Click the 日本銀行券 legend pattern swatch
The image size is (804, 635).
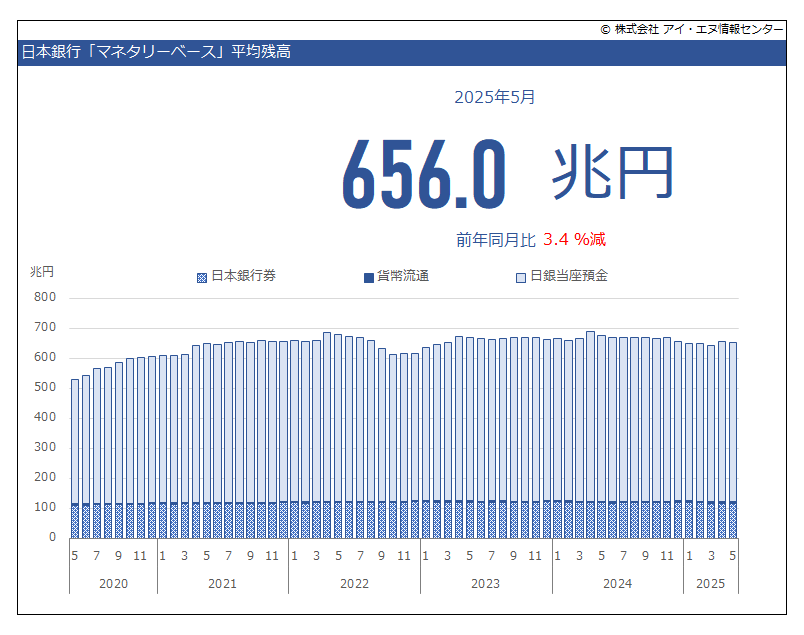(x=202, y=278)
